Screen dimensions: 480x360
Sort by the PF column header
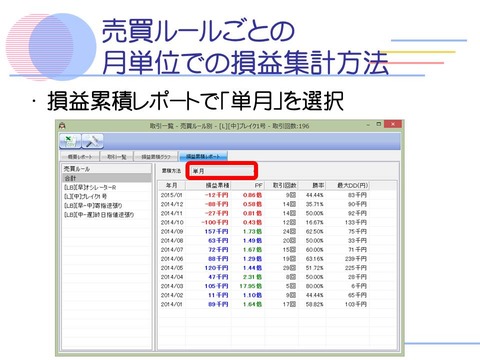[248, 185]
